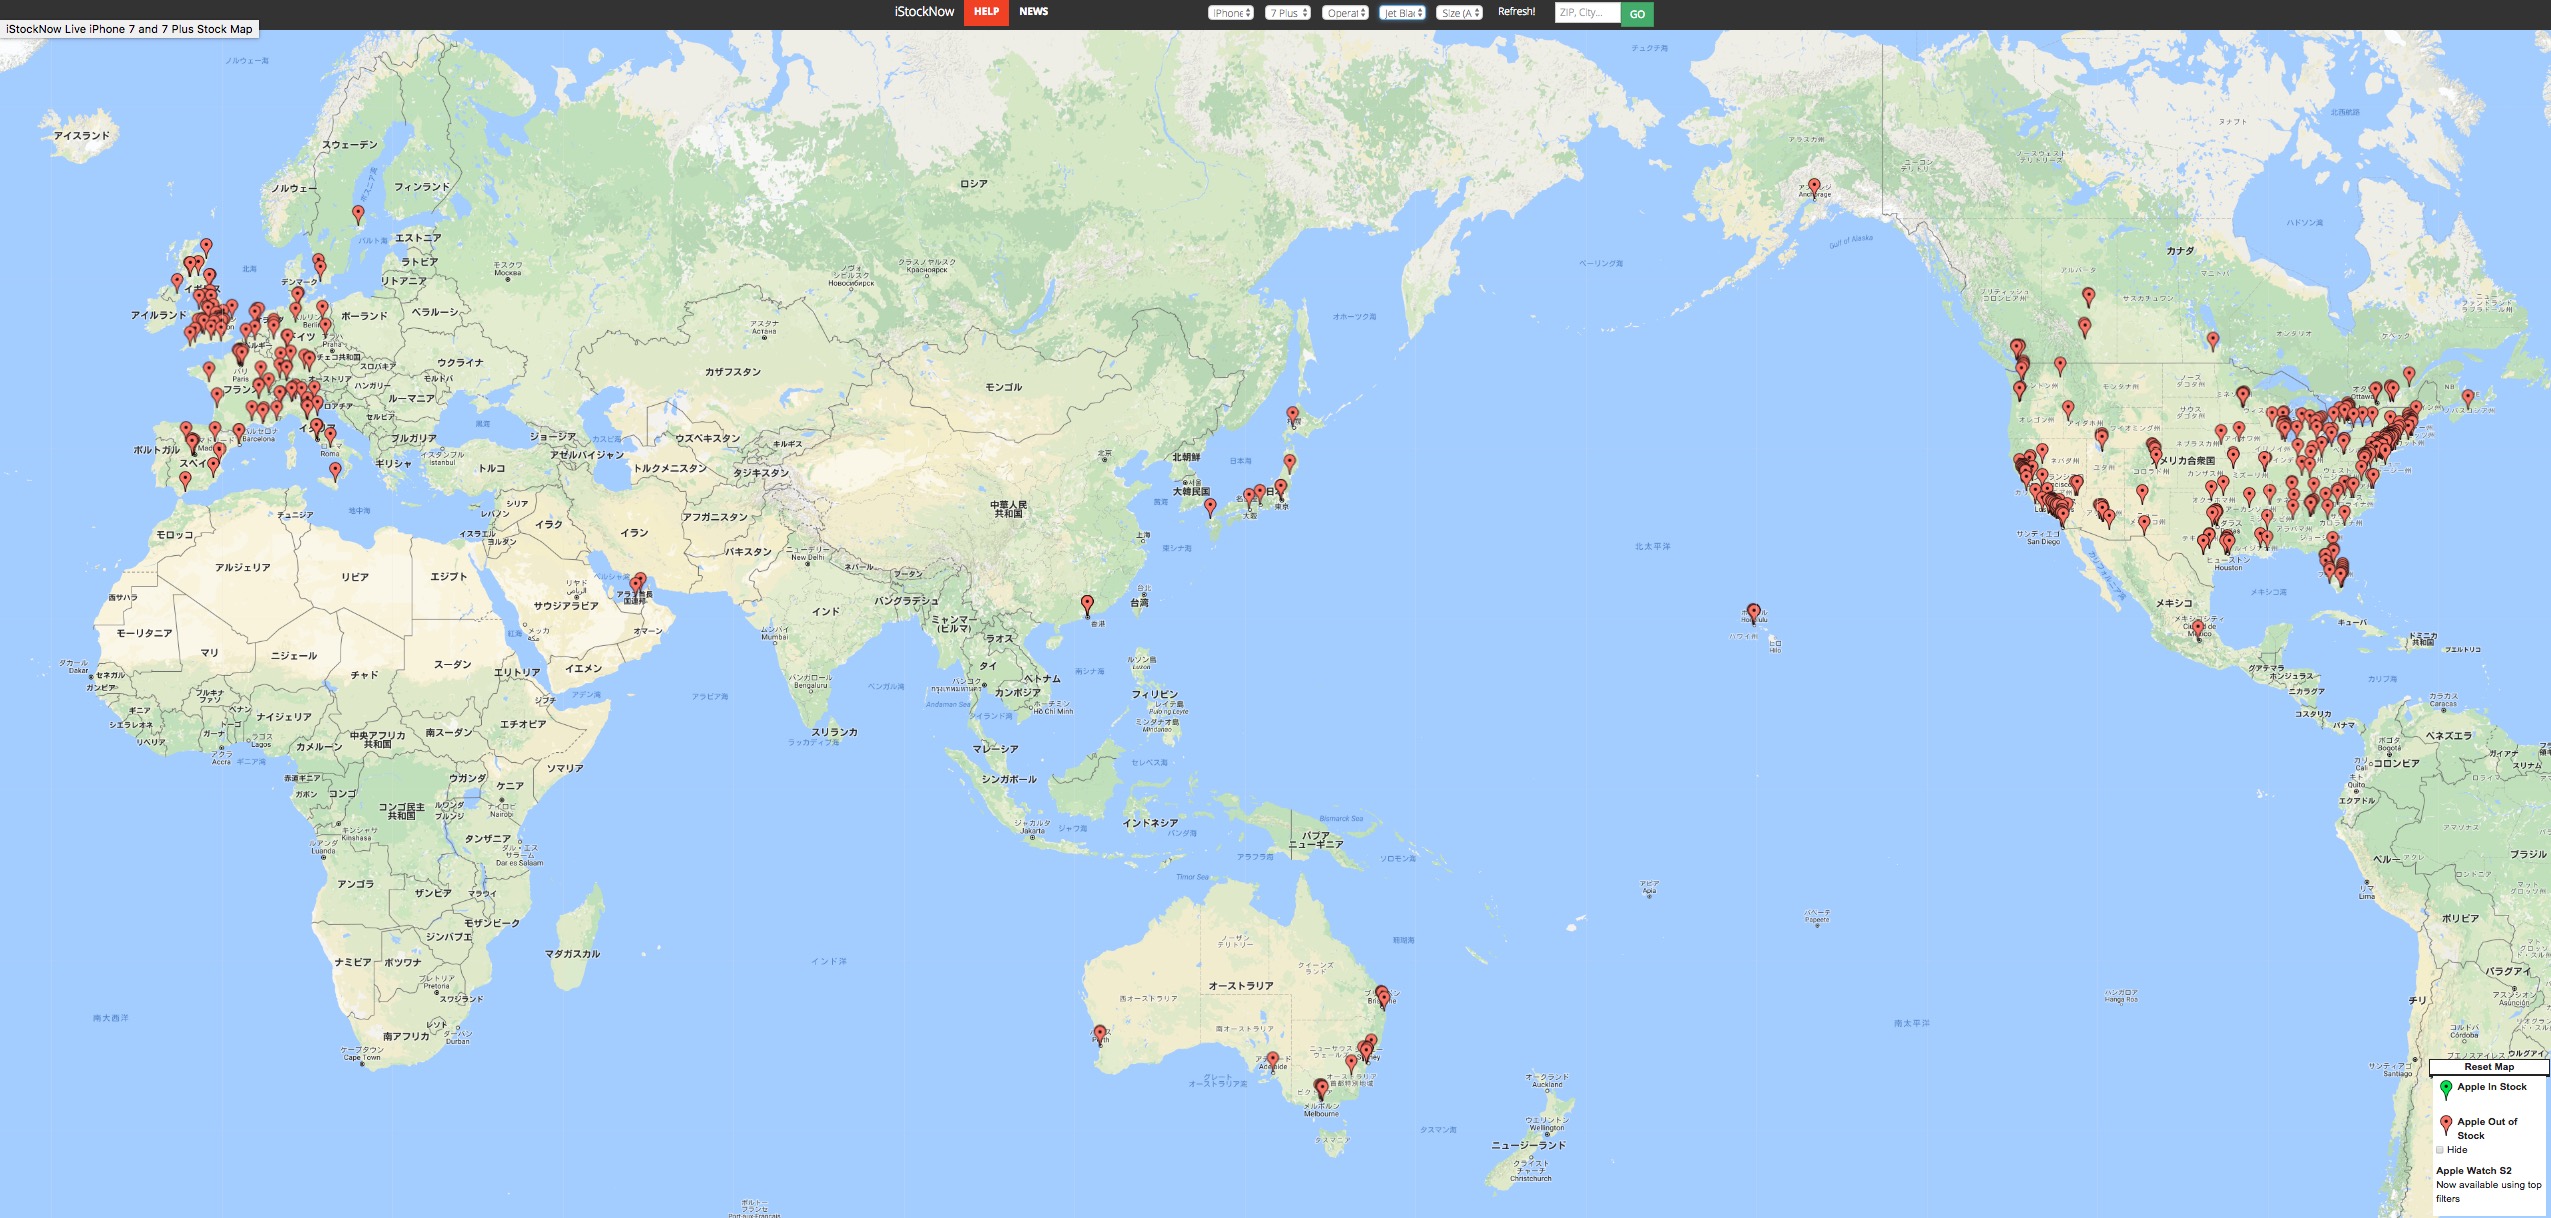The image size is (2551, 1218).
Task: Focus the ZIP, City search field
Action: (1586, 13)
